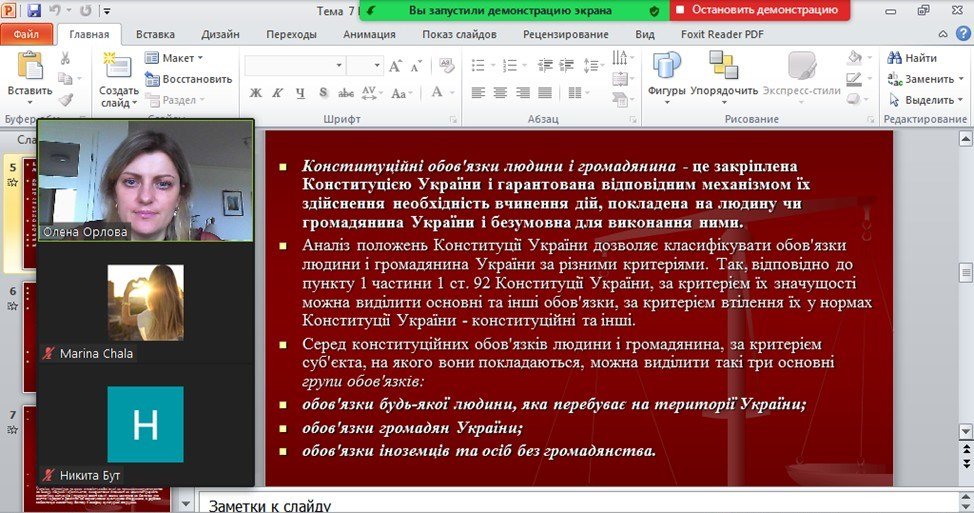This screenshot has width=974, height=513.
Task: Click the shape fill bucket icon
Action: coord(855,58)
